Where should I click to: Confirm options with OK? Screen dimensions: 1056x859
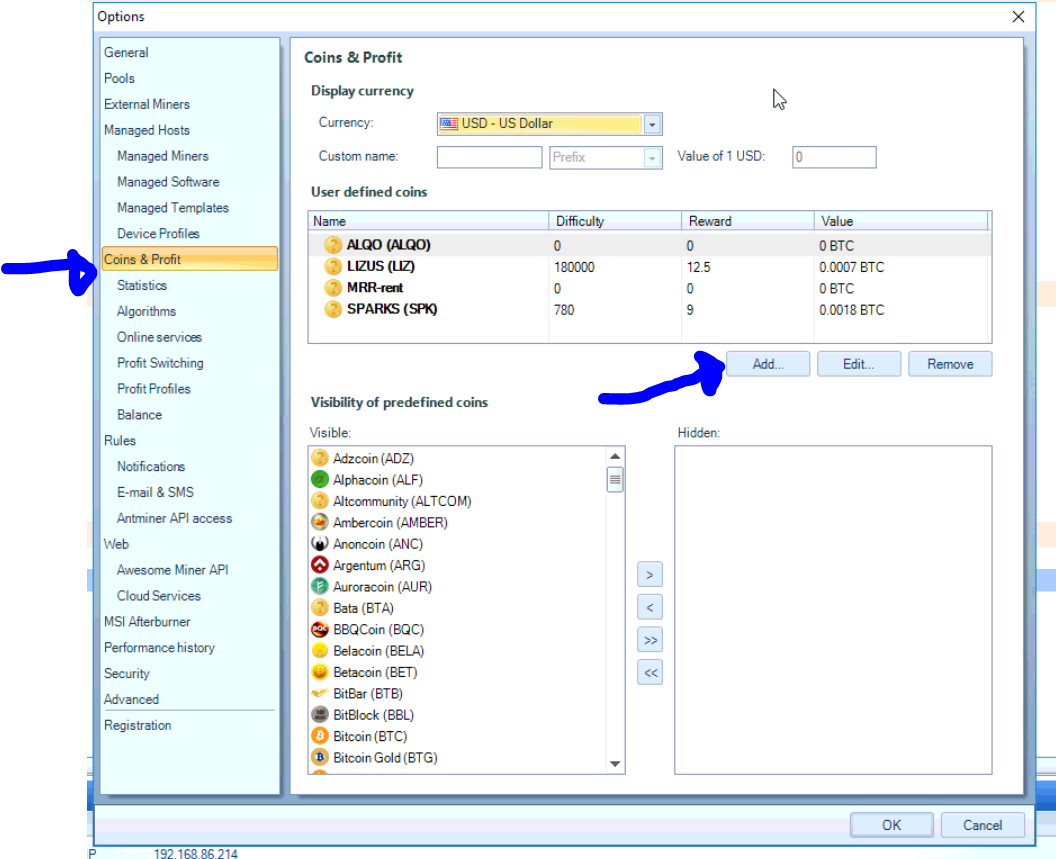pos(891,825)
